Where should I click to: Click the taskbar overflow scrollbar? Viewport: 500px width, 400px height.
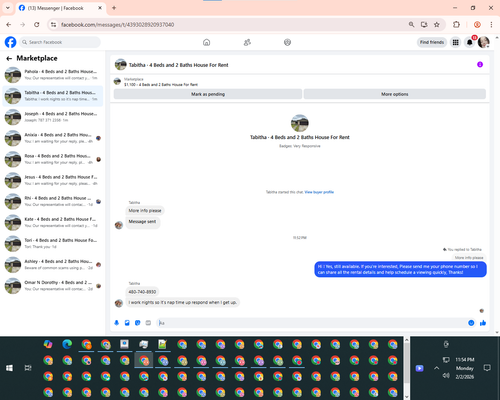tap(407, 368)
